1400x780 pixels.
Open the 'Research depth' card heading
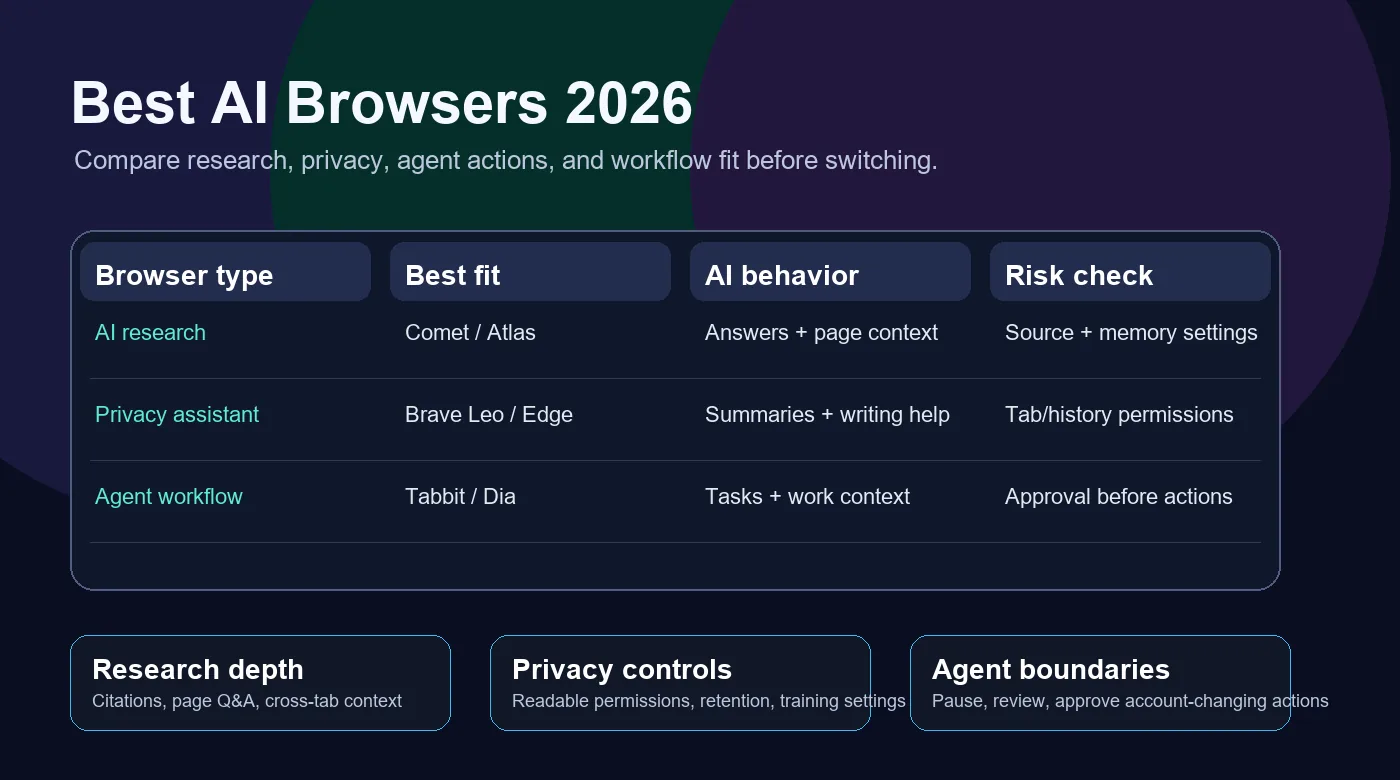coord(197,670)
